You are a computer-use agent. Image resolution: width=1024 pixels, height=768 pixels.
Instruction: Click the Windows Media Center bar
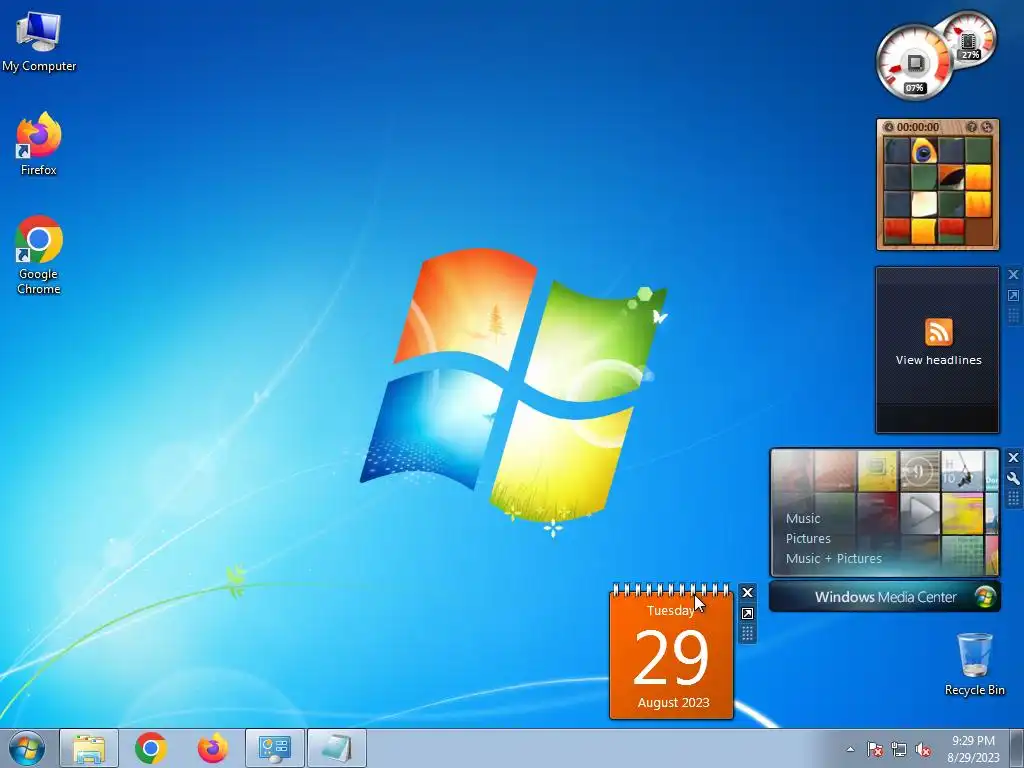point(885,597)
